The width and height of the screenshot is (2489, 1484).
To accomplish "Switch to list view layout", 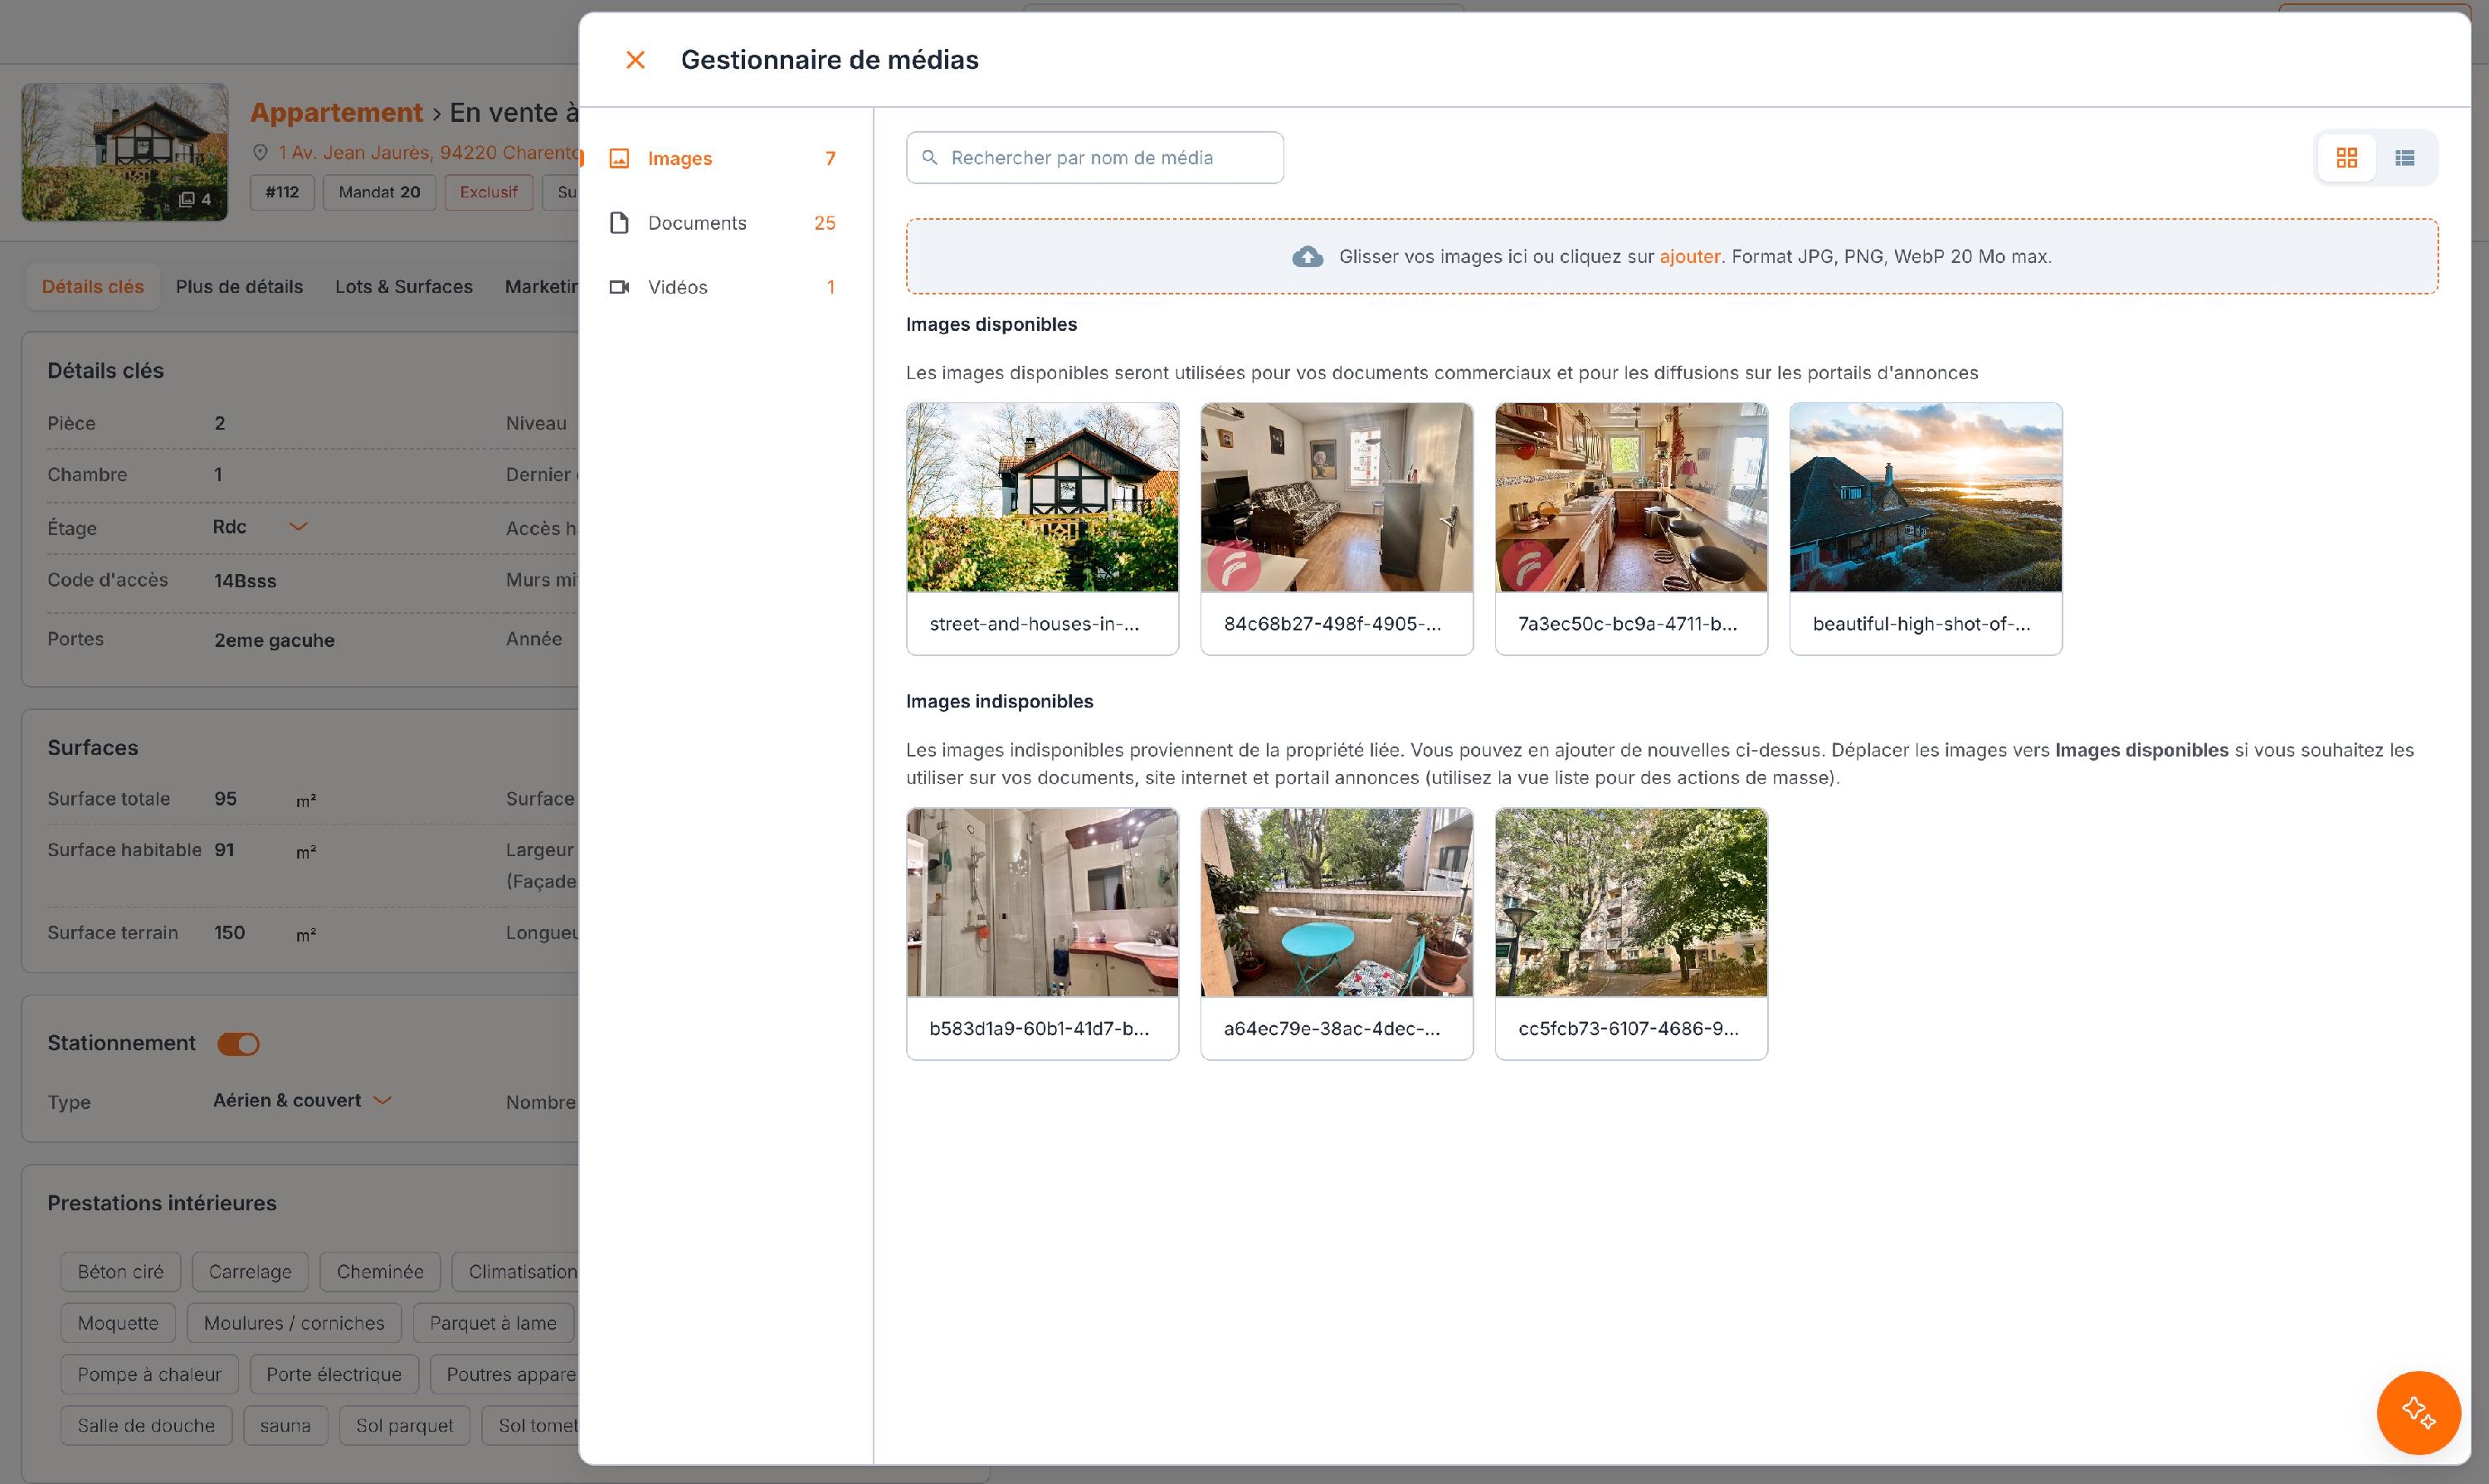I will [2405, 158].
